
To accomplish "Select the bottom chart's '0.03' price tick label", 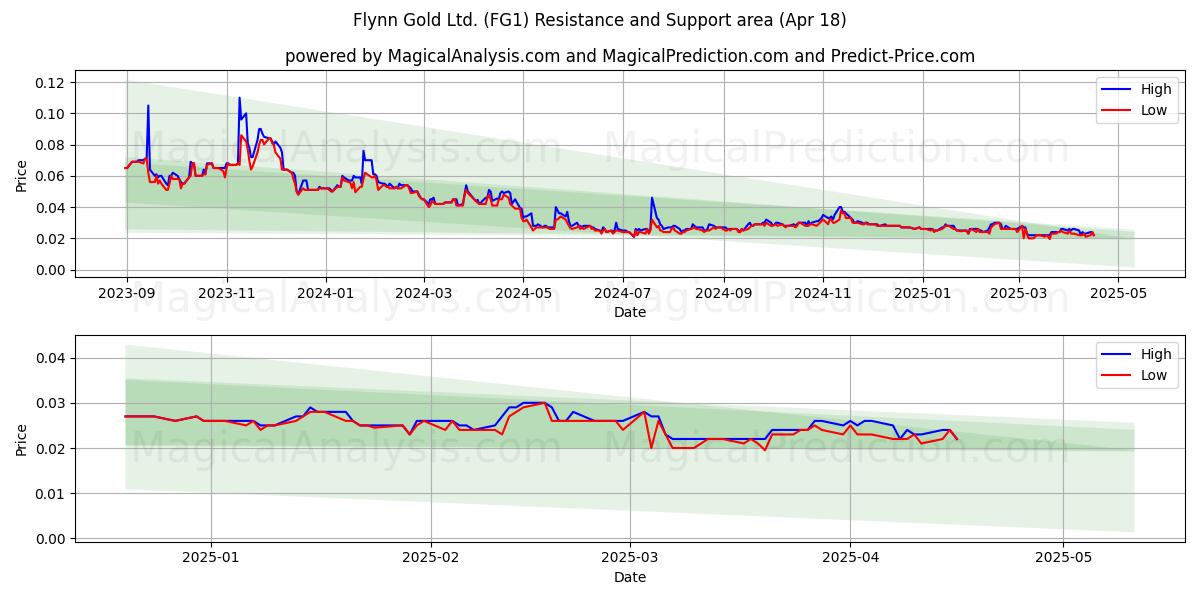I will point(50,403).
